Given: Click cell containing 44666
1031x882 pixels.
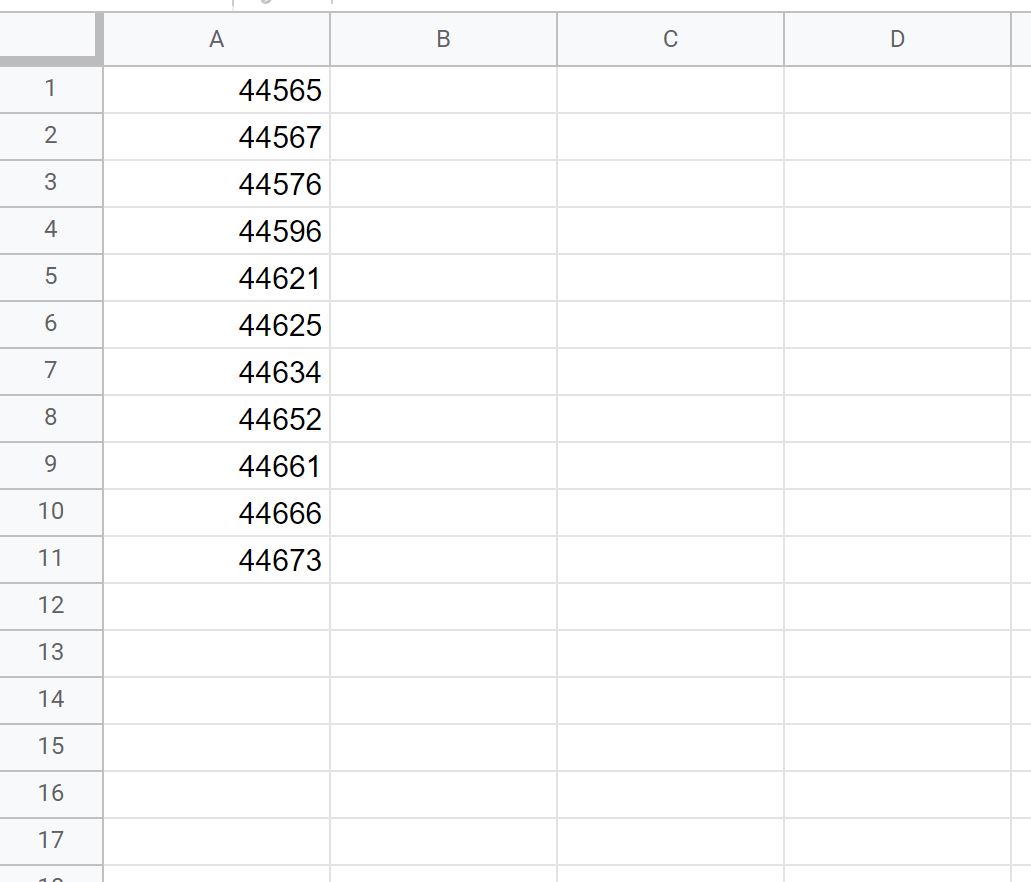Looking at the screenshot, I should (216, 512).
